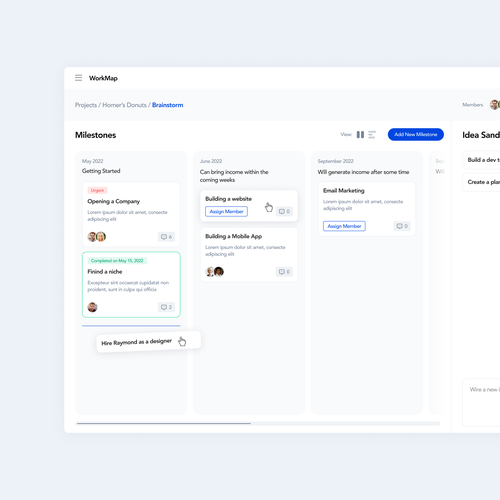Click member avatars on Opening a Company
Viewport: 500px width, 500px height.
(x=97, y=237)
